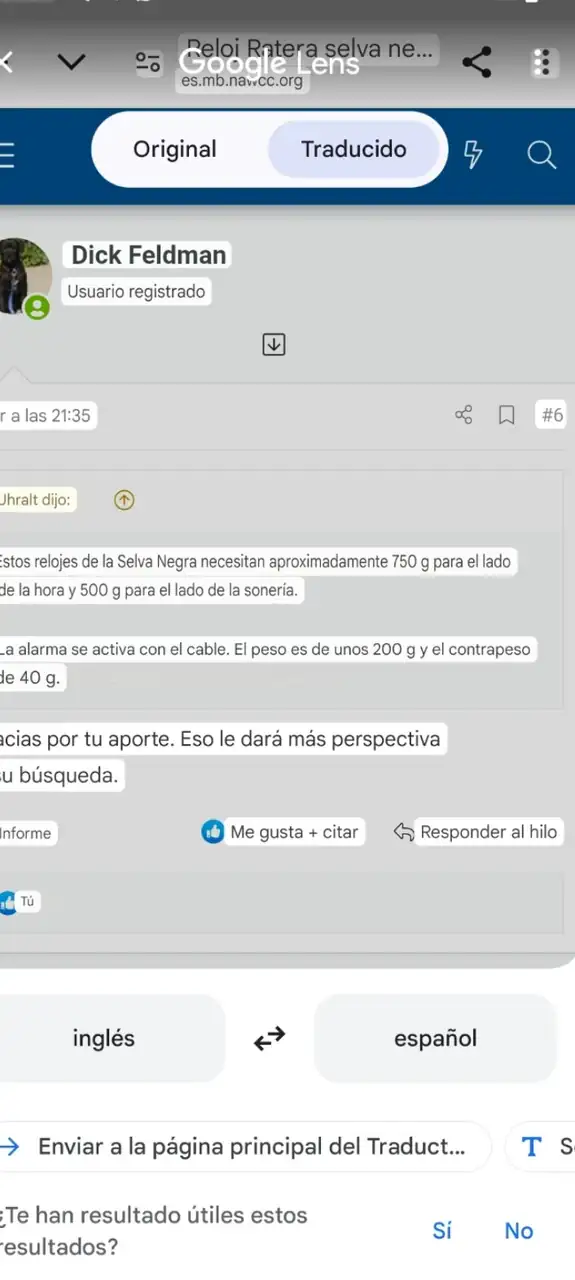Viewport: 575px width, 1280px height.
Task: Tap the T text chip
Action: tap(540, 1147)
